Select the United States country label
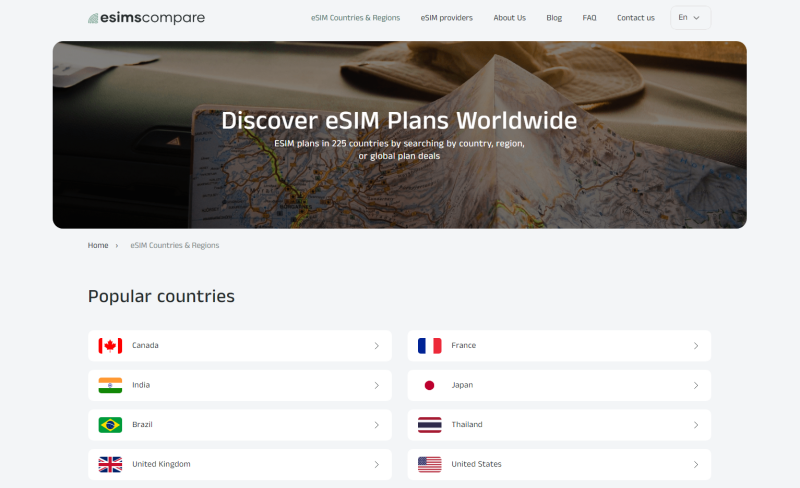The height and width of the screenshot is (488, 800). tap(477, 464)
